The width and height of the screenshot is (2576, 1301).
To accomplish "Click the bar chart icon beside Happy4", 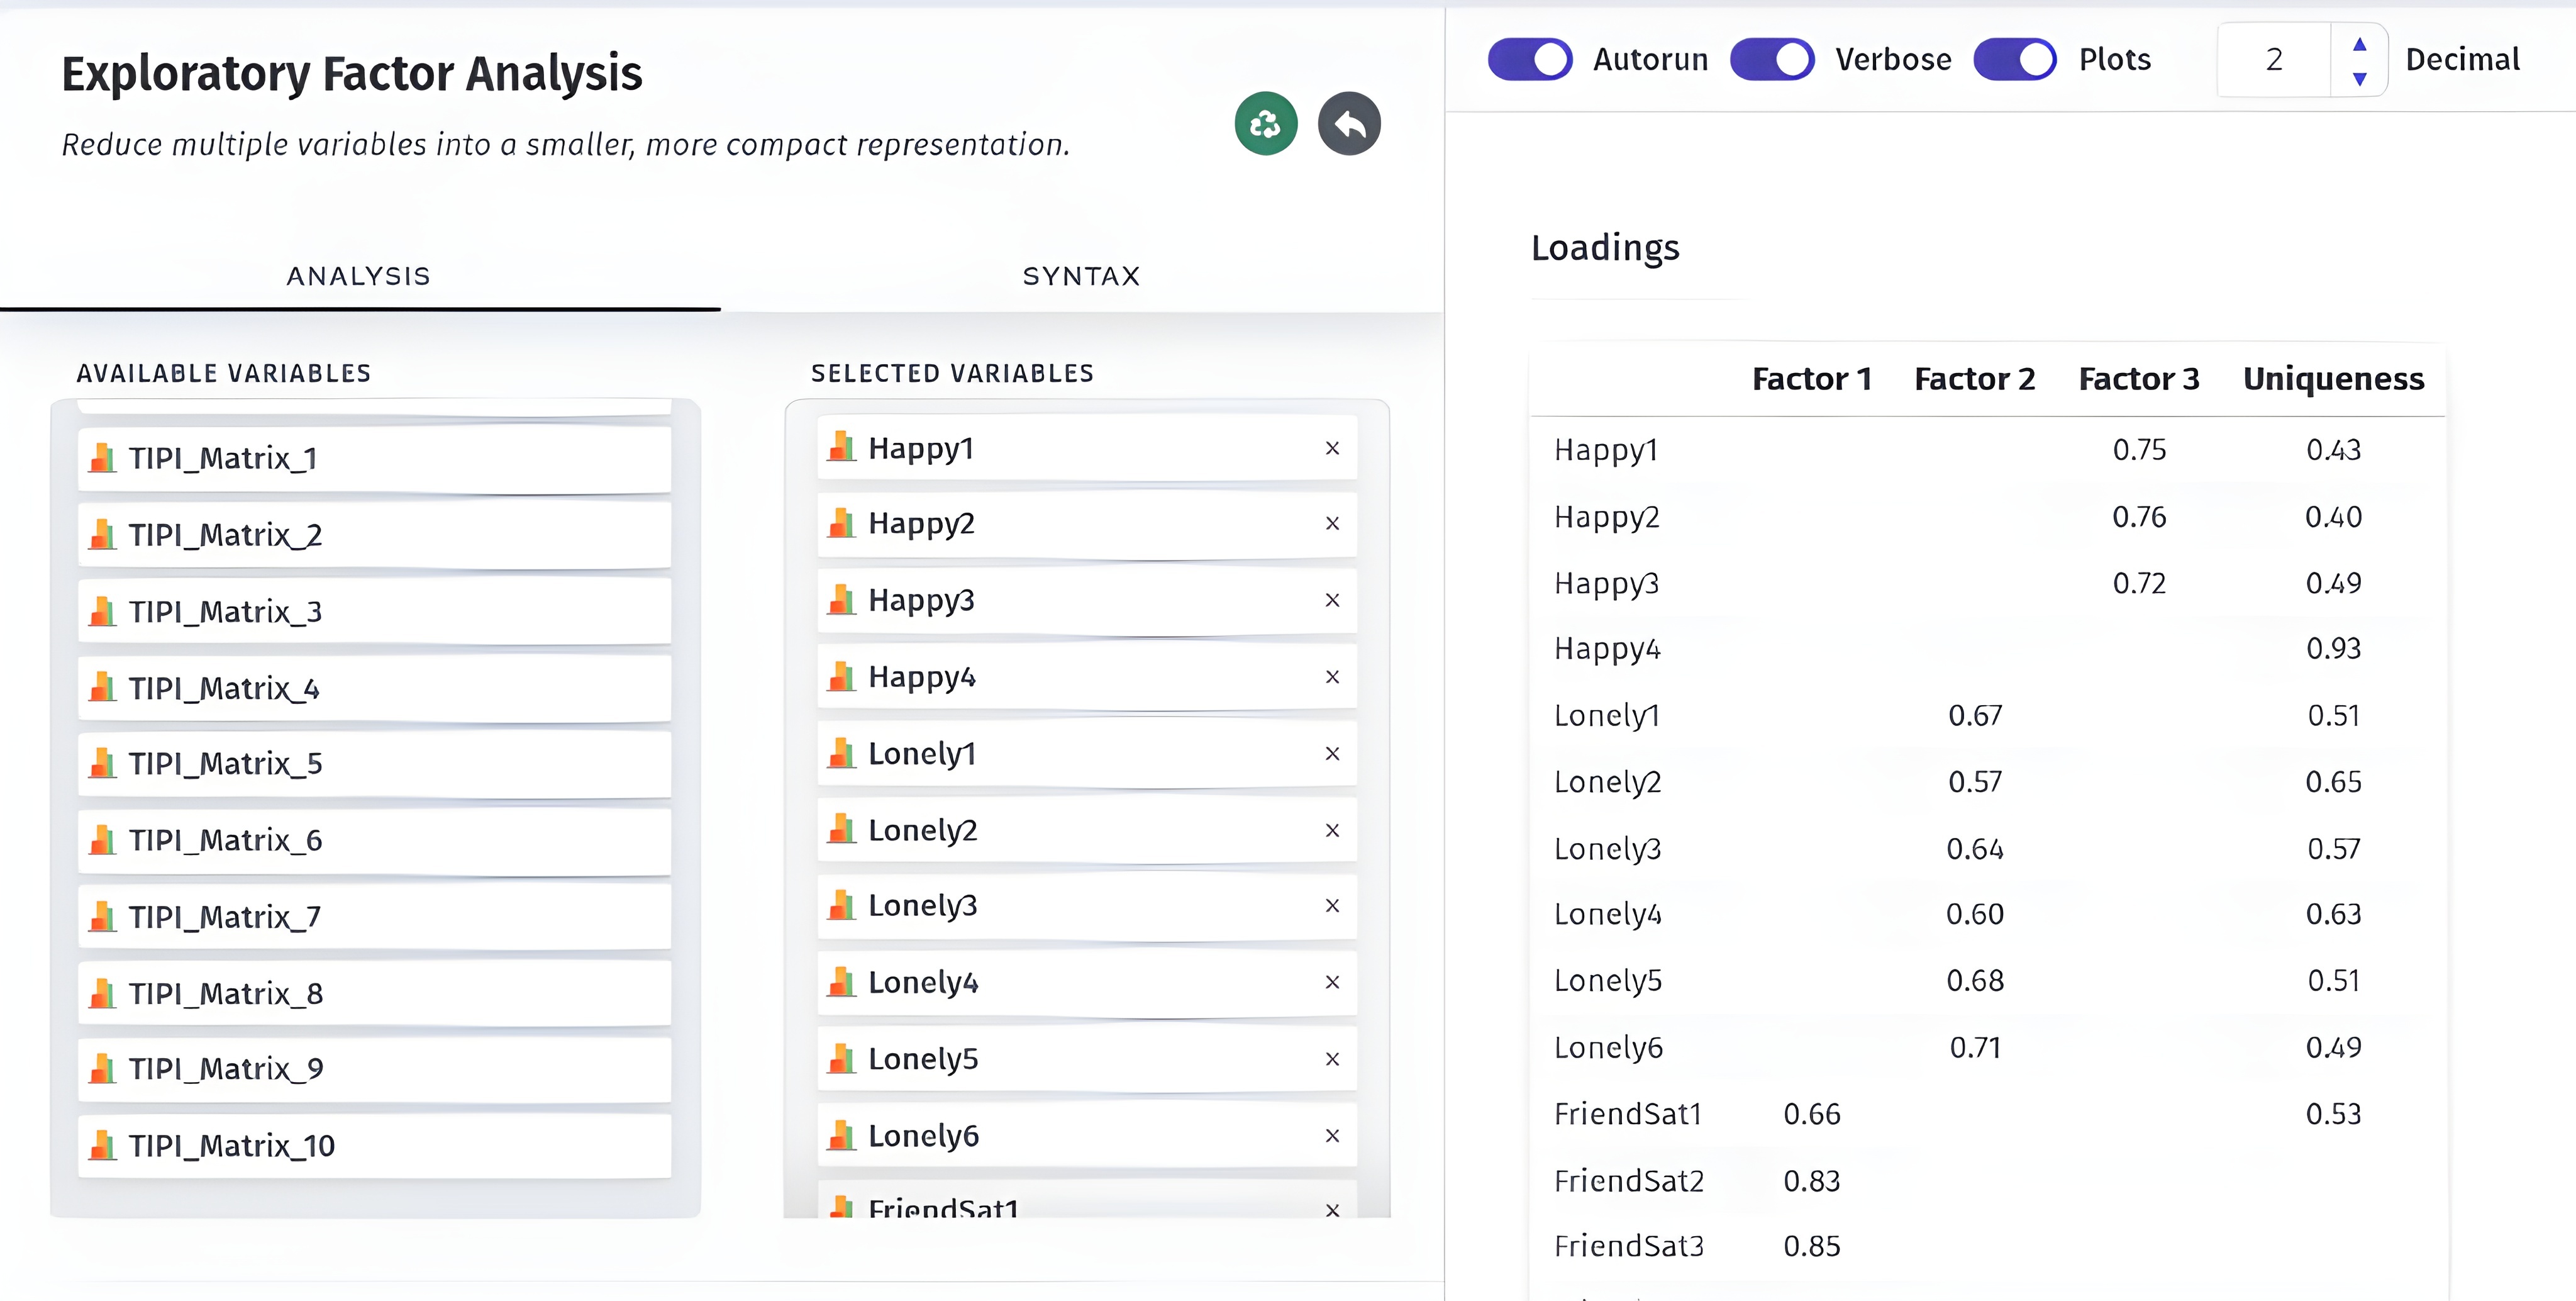I will (842, 676).
